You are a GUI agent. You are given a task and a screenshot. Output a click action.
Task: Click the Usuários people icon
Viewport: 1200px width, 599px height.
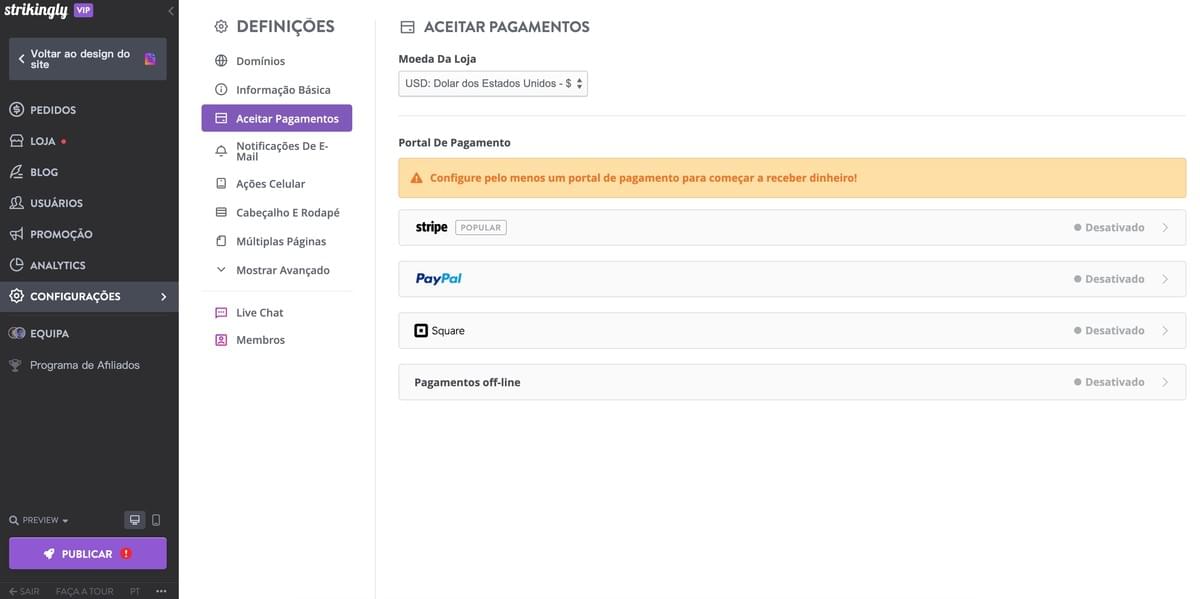(17, 203)
